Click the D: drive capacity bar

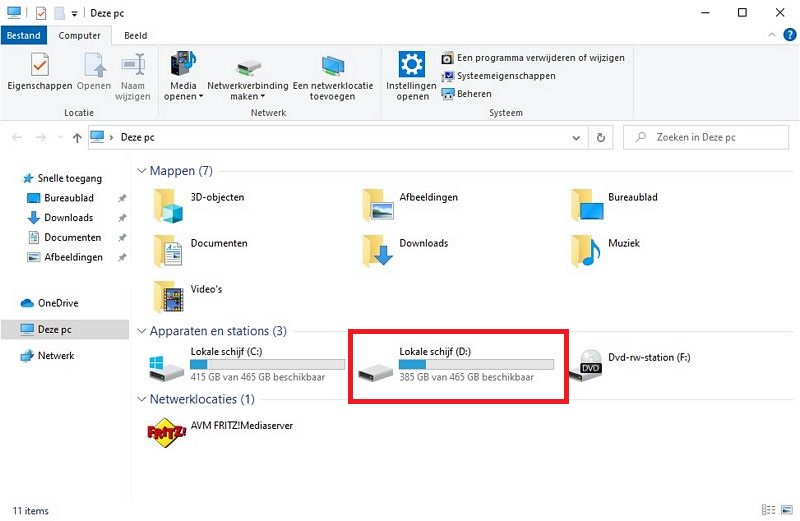[476, 364]
